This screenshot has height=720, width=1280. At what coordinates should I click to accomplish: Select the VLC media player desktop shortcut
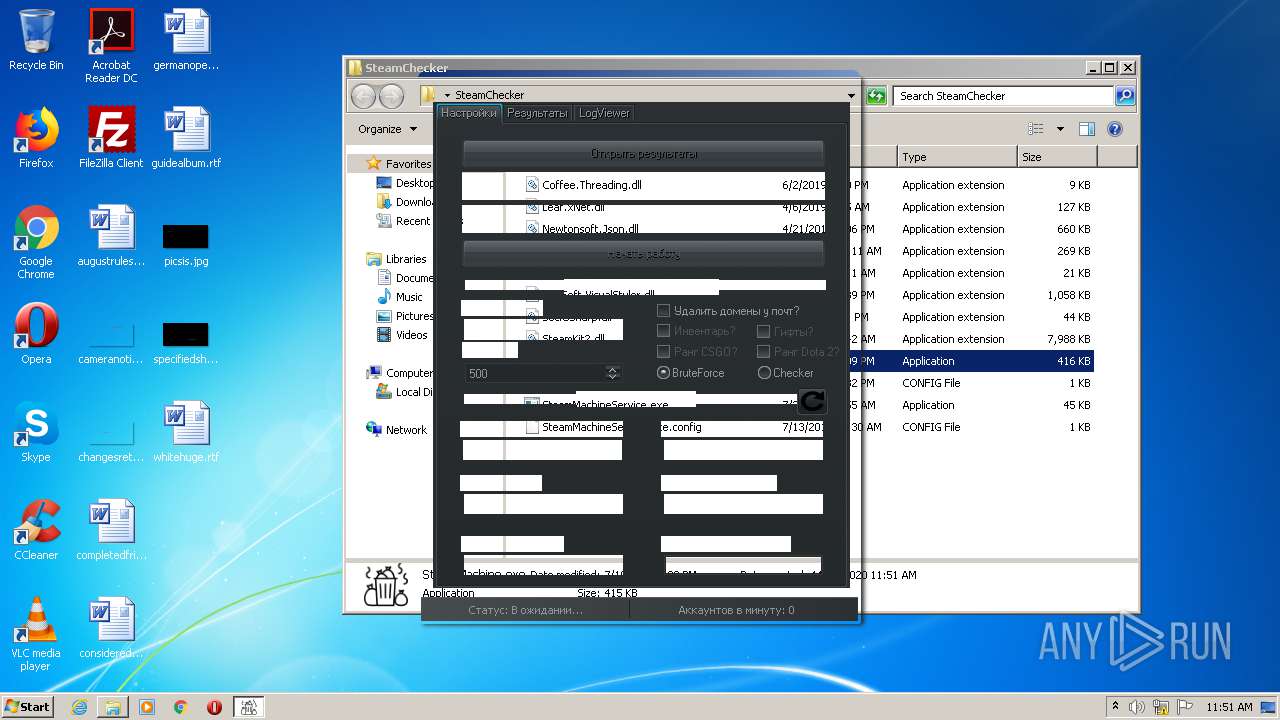coord(36,634)
